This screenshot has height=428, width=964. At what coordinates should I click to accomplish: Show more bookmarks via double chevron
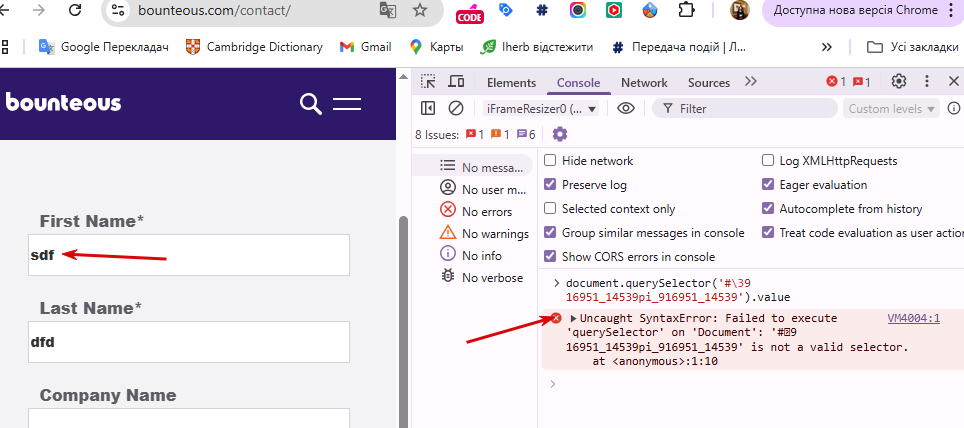coord(827,47)
